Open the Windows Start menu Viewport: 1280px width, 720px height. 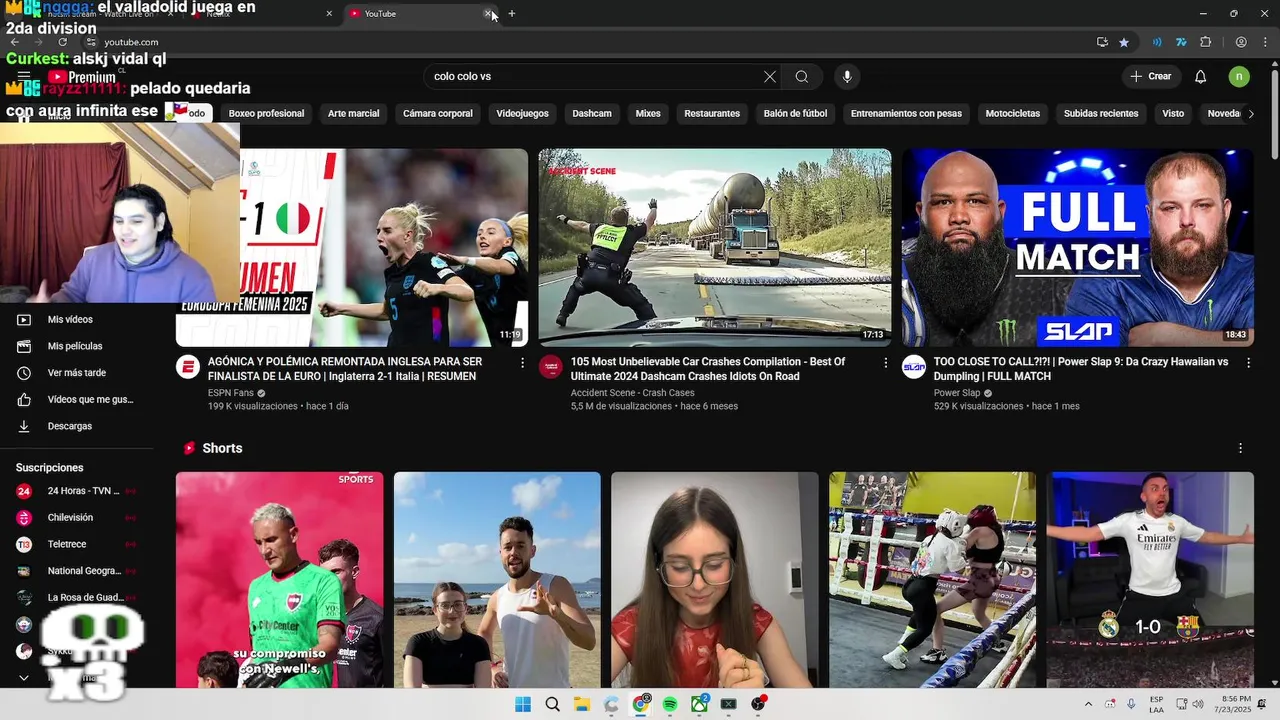click(523, 704)
